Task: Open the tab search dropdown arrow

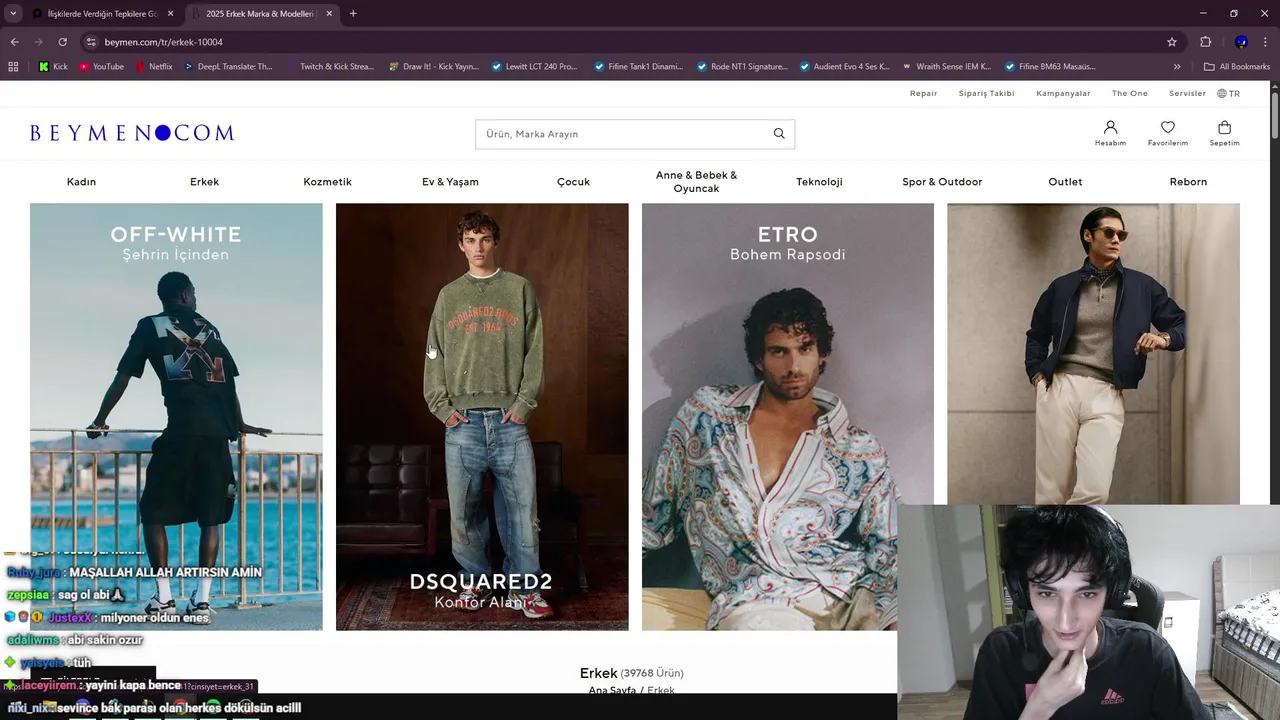Action: (x=13, y=13)
